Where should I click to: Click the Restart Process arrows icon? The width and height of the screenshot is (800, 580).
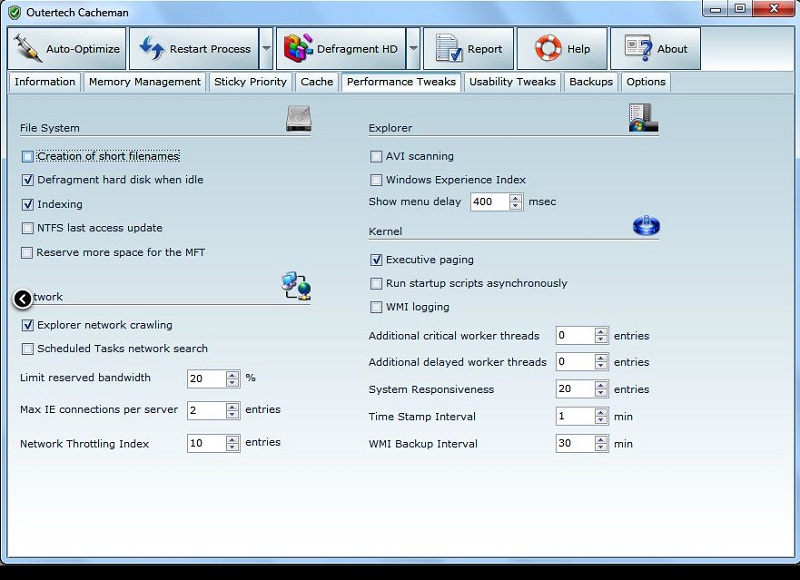coord(152,48)
